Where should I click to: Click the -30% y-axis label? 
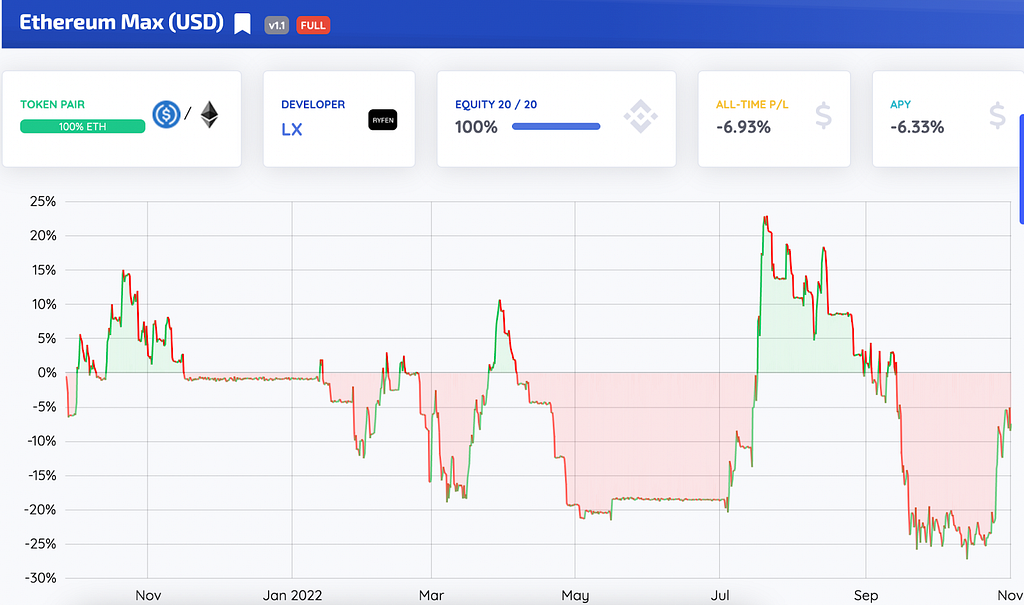pos(40,578)
